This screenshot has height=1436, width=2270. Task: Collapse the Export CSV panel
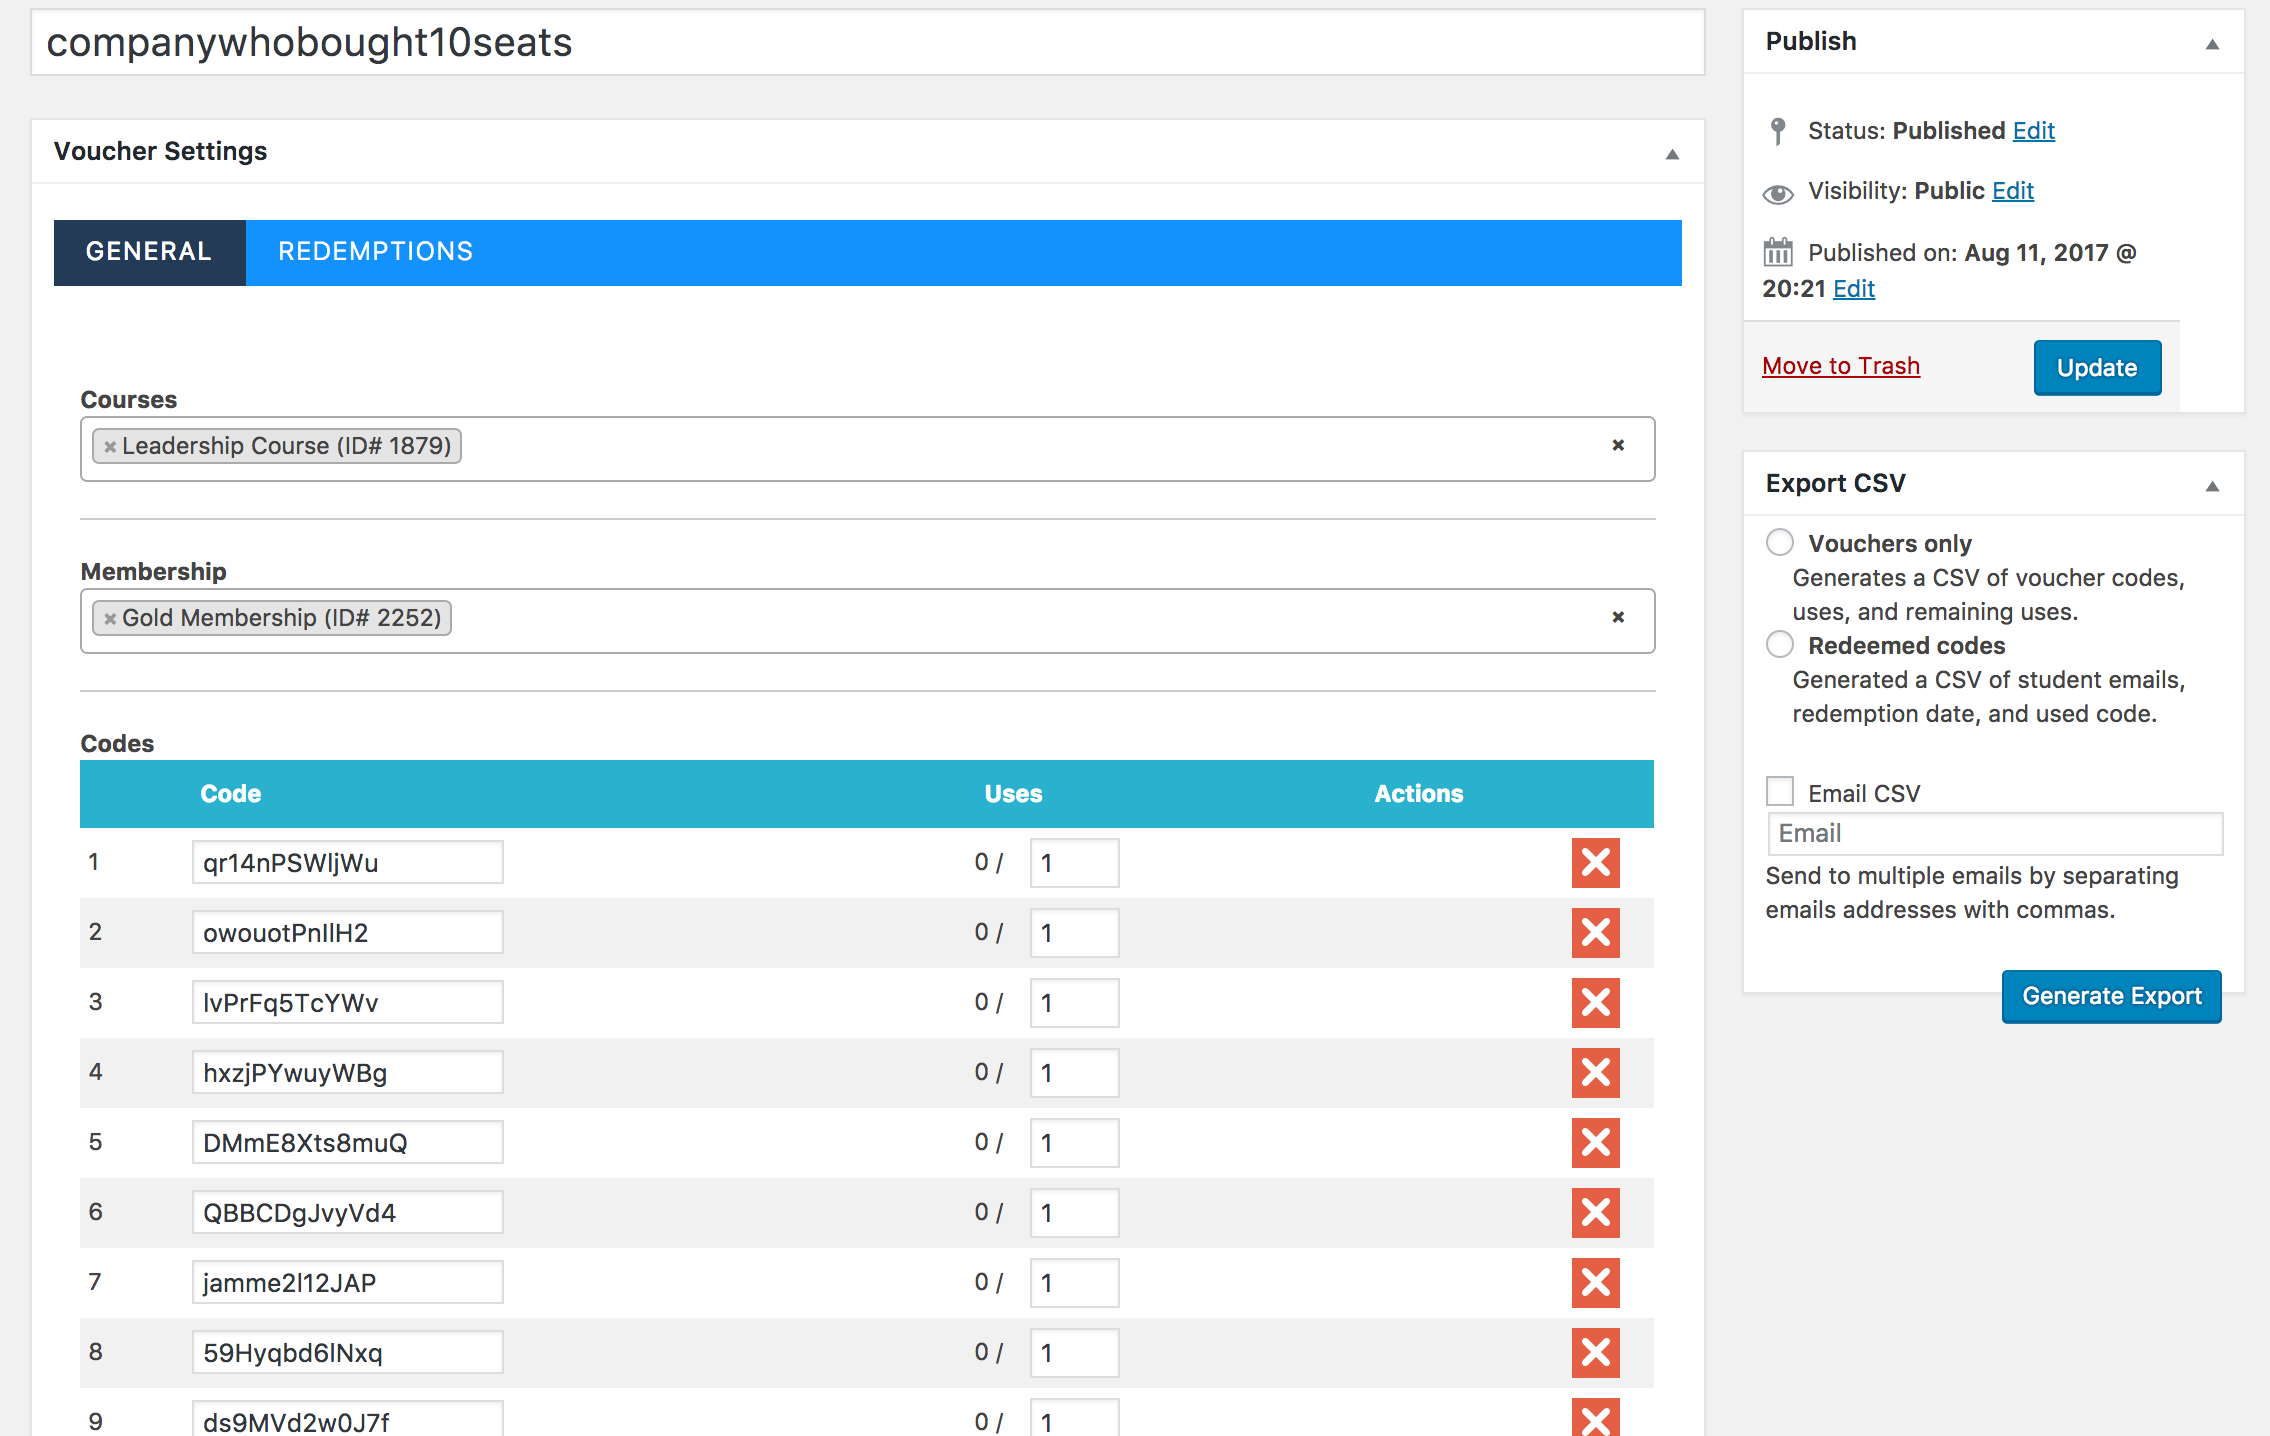pos(2212,486)
